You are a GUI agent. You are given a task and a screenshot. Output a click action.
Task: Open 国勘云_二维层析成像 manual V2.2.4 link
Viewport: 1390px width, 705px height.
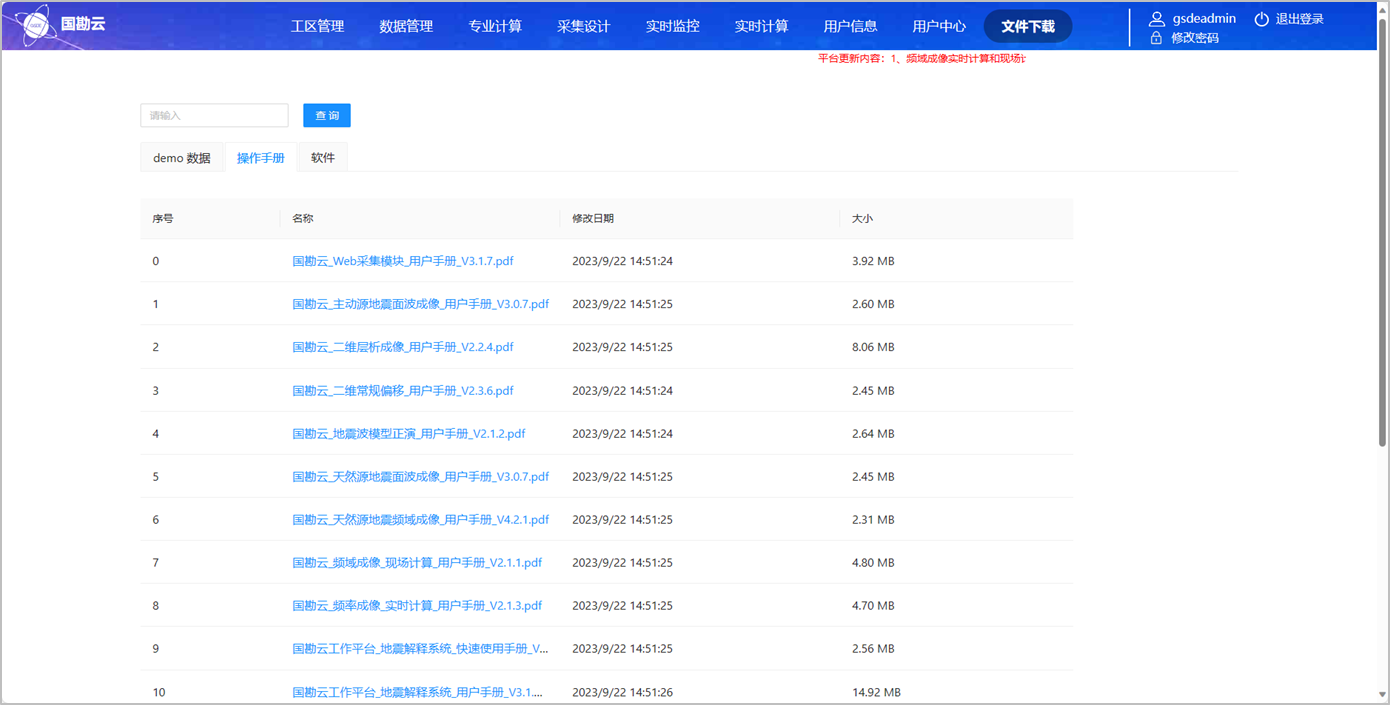point(403,347)
